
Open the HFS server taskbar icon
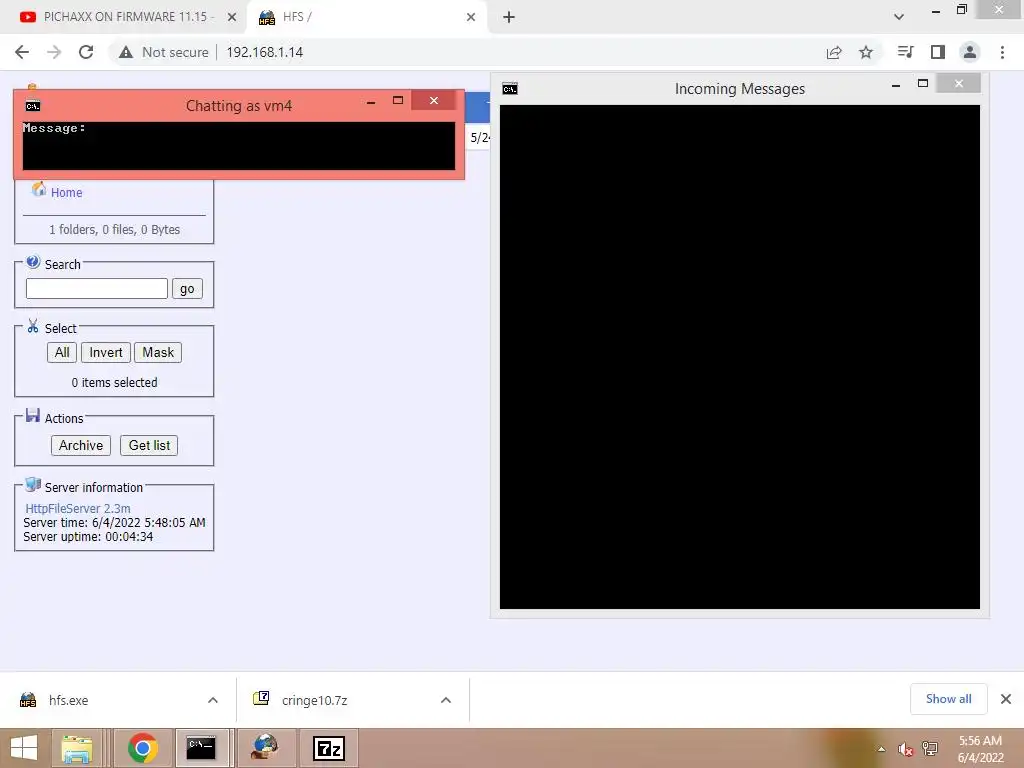pyautogui.click(x=264, y=748)
